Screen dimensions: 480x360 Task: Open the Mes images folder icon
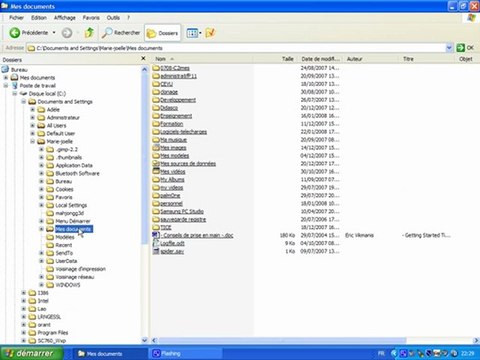click(156, 147)
